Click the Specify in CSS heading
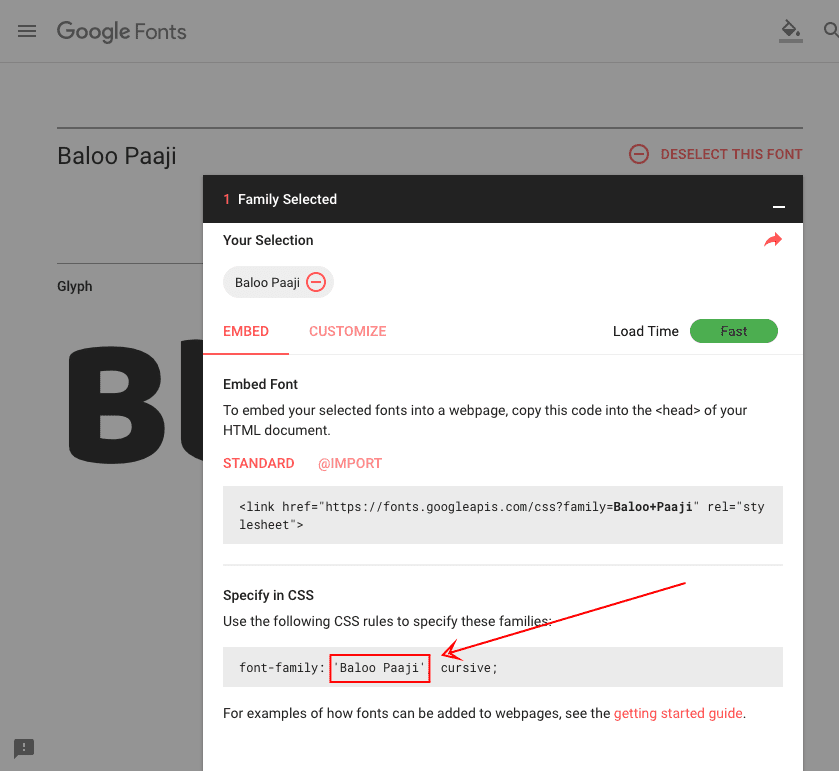Viewport: 839px width, 771px height. tap(268, 595)
